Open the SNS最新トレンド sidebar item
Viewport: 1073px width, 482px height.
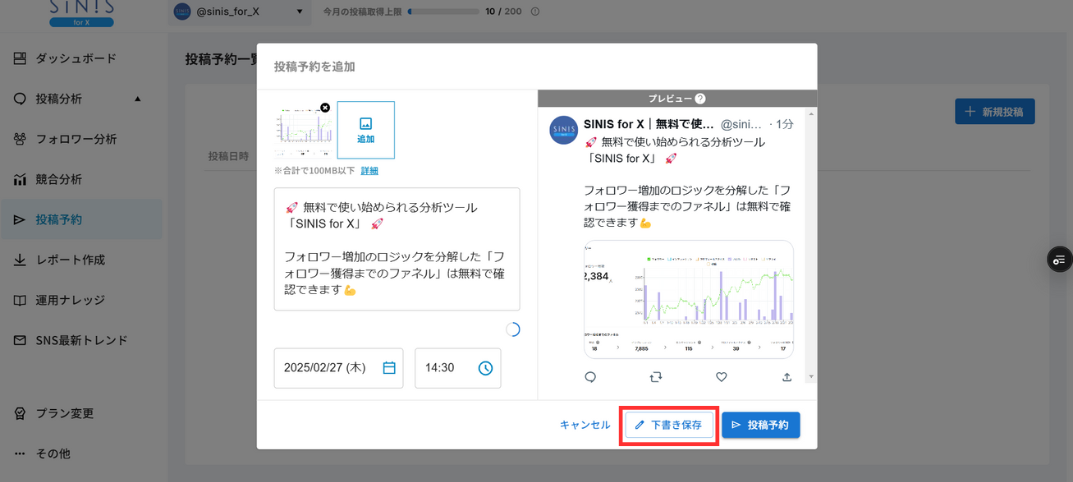[81, 340]
